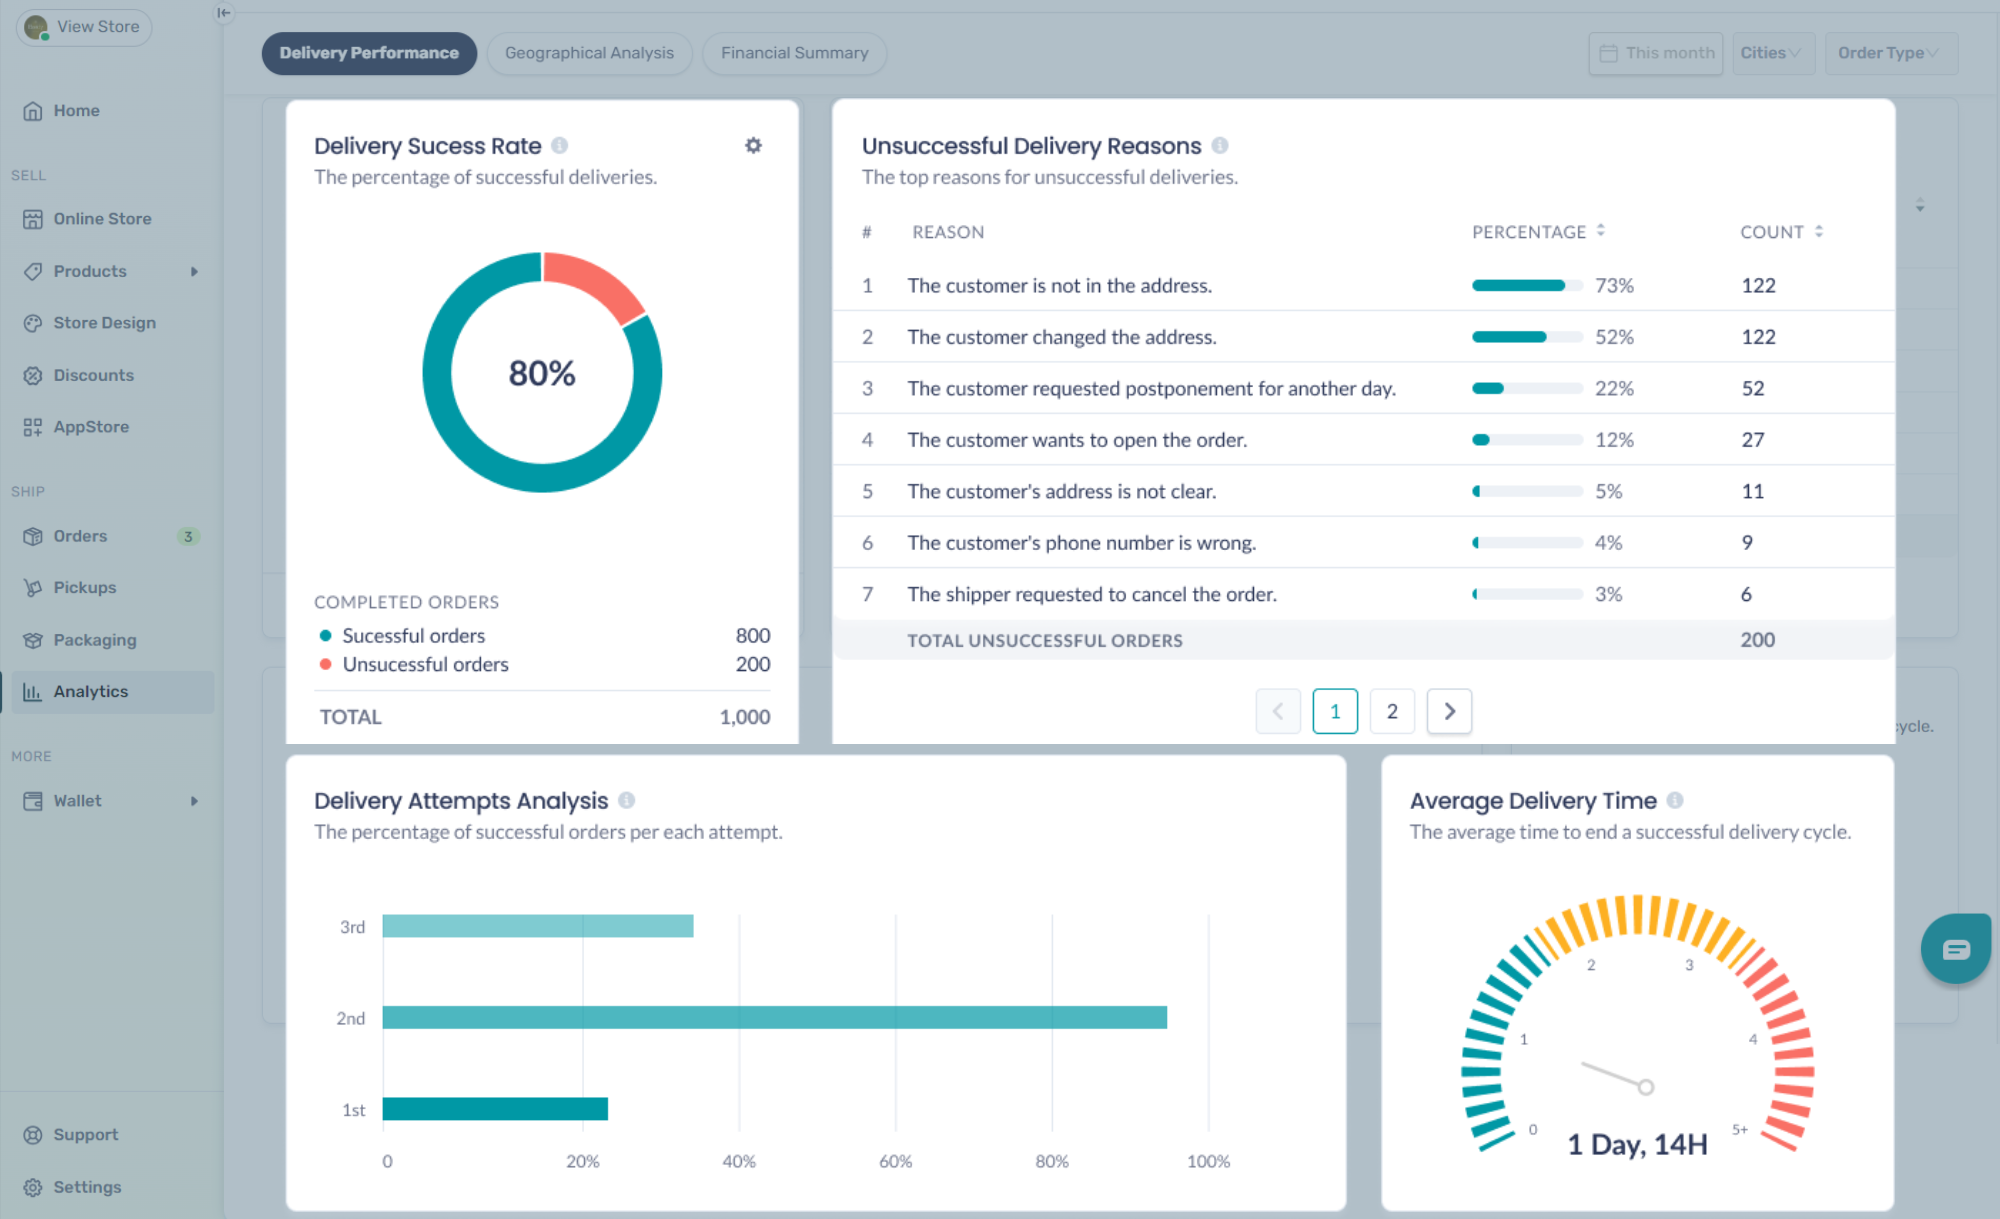The width and height of the screenshot is (2000, 1219).
Task: Go to page 2 of reasons table
Action: 1392,711
